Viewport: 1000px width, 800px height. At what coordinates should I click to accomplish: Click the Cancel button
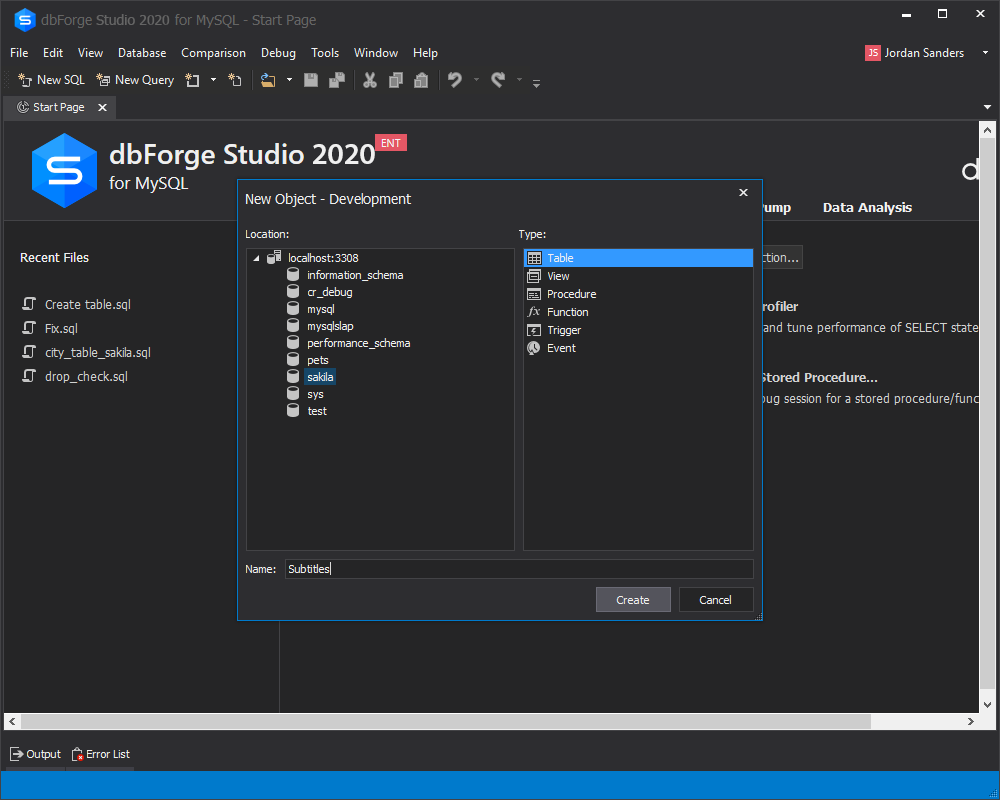coord(716,600)
